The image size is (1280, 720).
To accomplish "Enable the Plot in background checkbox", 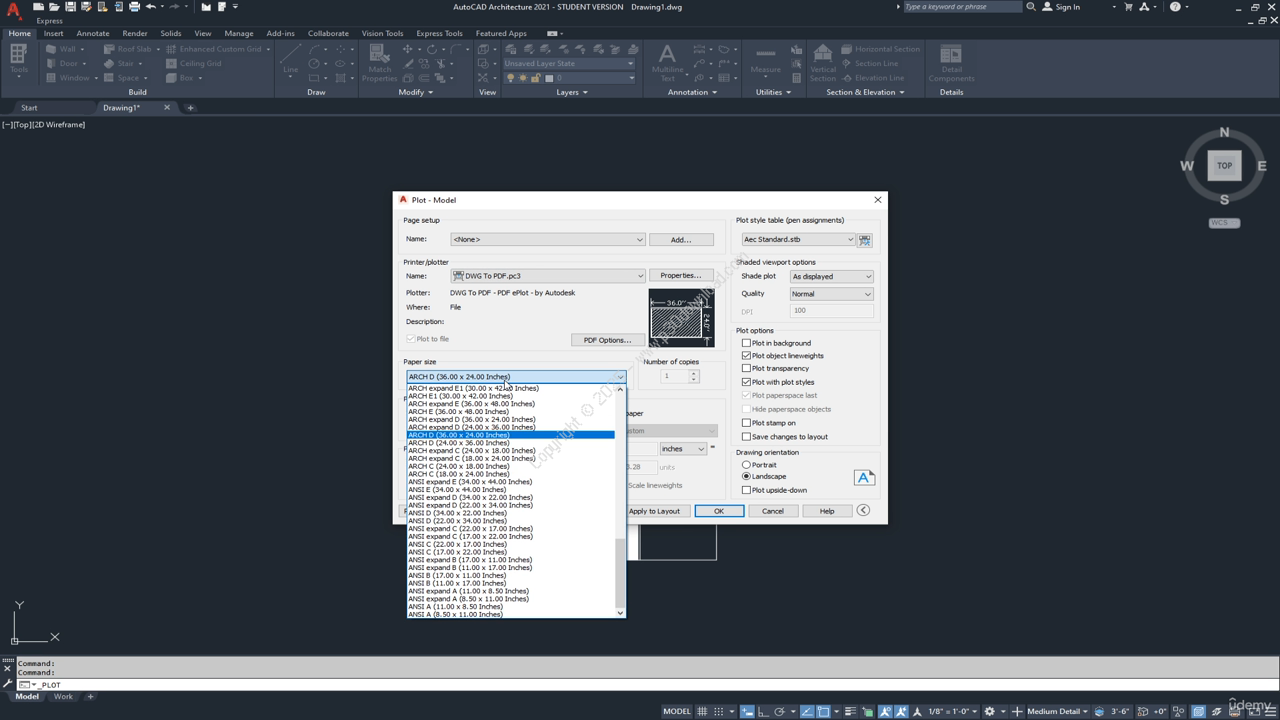I will click(x=746, y=343).
